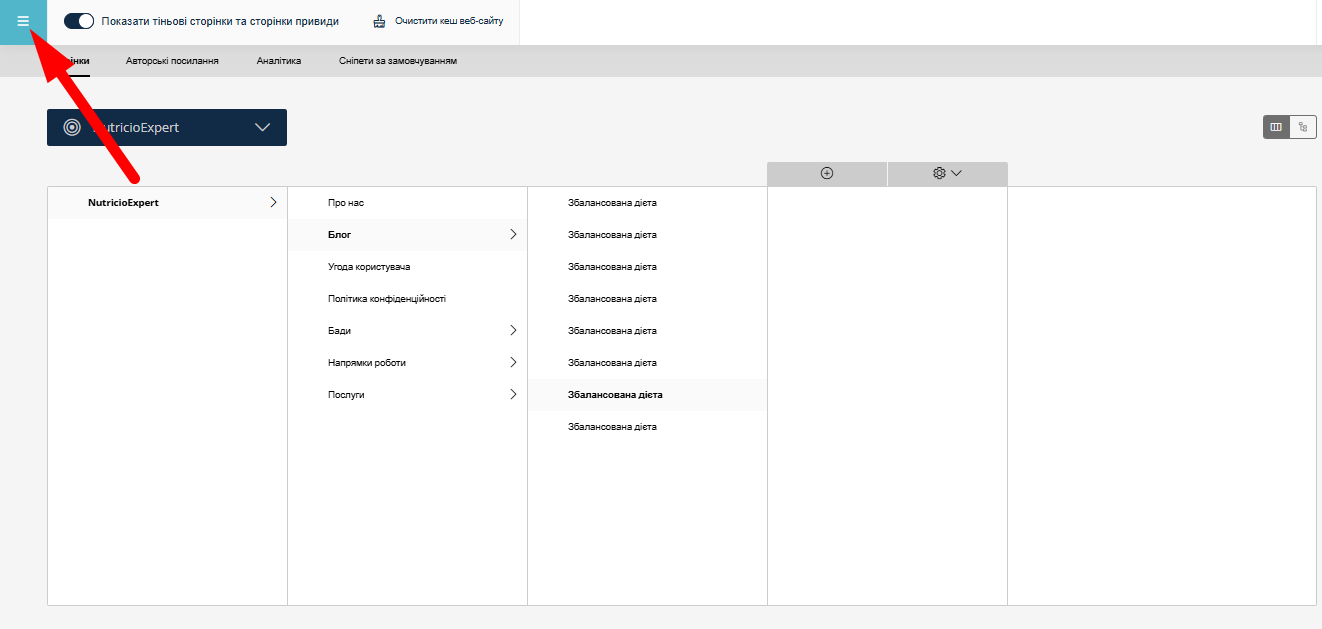The width and height of the screenshot is (1322, 629).
Task: Expand the Напрямки роботи chevron
Action: pos(513,363)
